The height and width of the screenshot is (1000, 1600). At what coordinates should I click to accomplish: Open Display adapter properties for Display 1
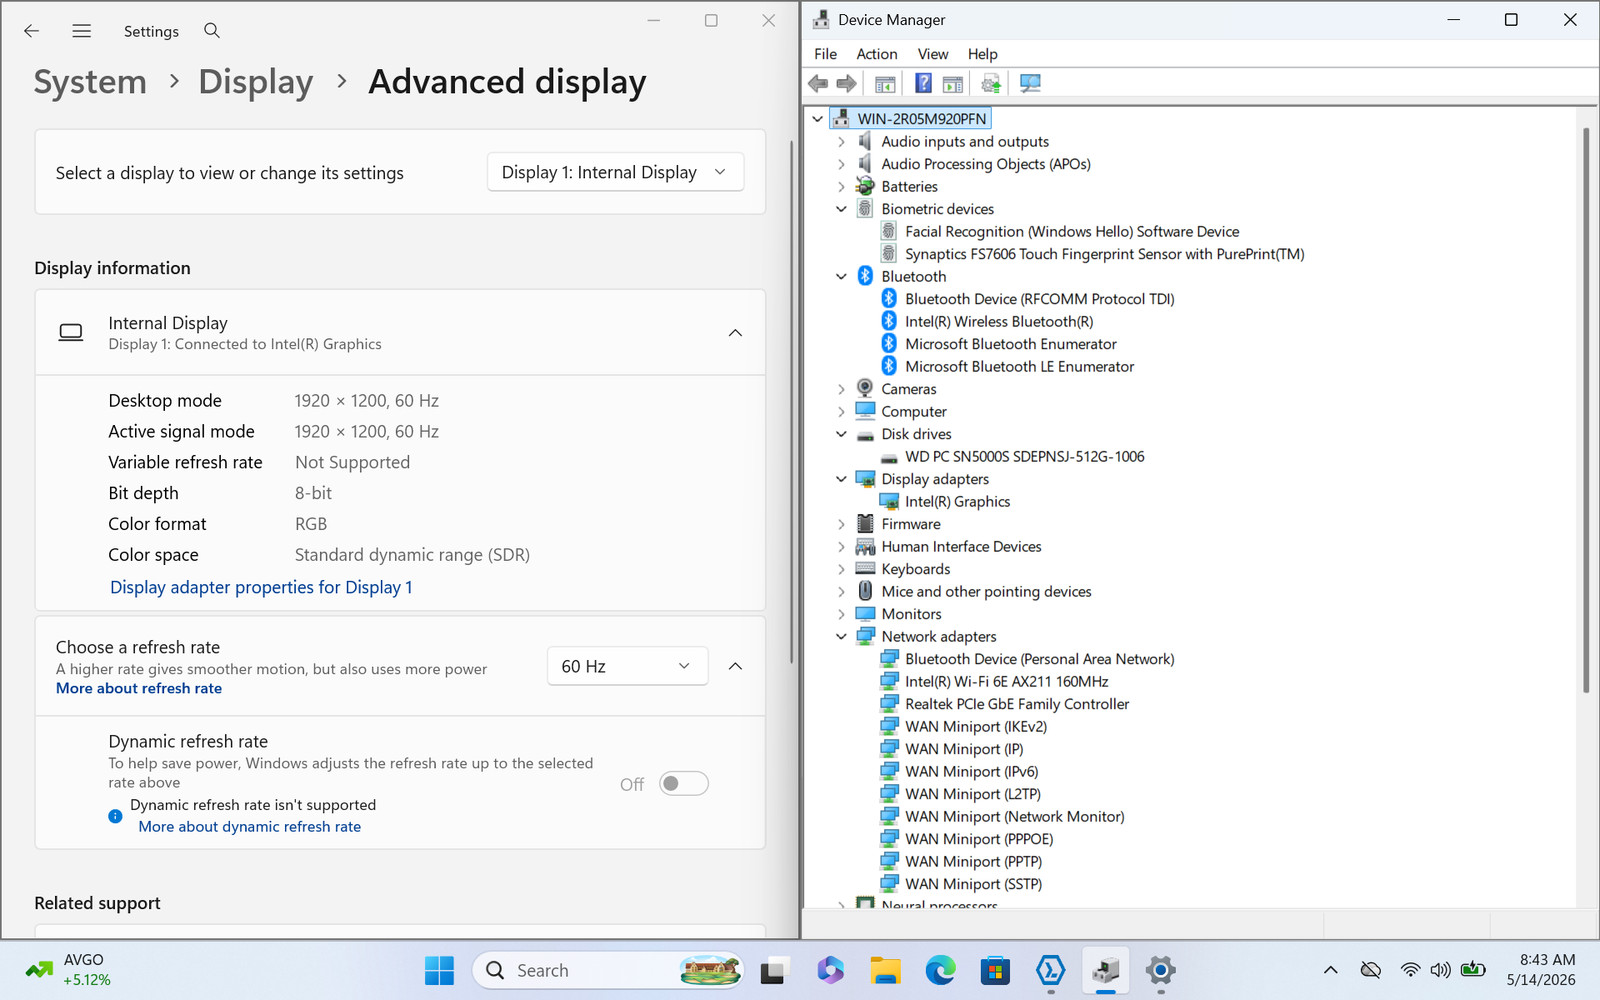pos(261,587)
